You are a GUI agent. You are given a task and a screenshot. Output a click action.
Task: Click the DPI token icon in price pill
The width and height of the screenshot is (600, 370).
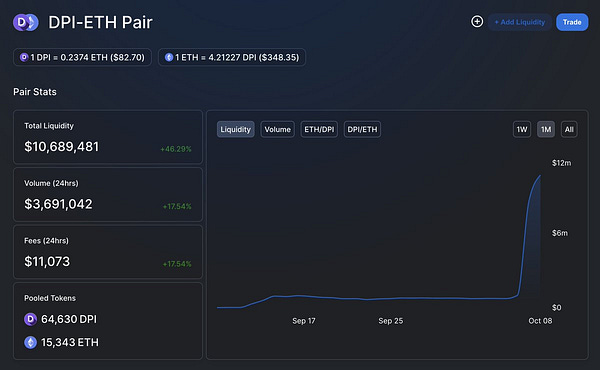click(x=24, y=57)
